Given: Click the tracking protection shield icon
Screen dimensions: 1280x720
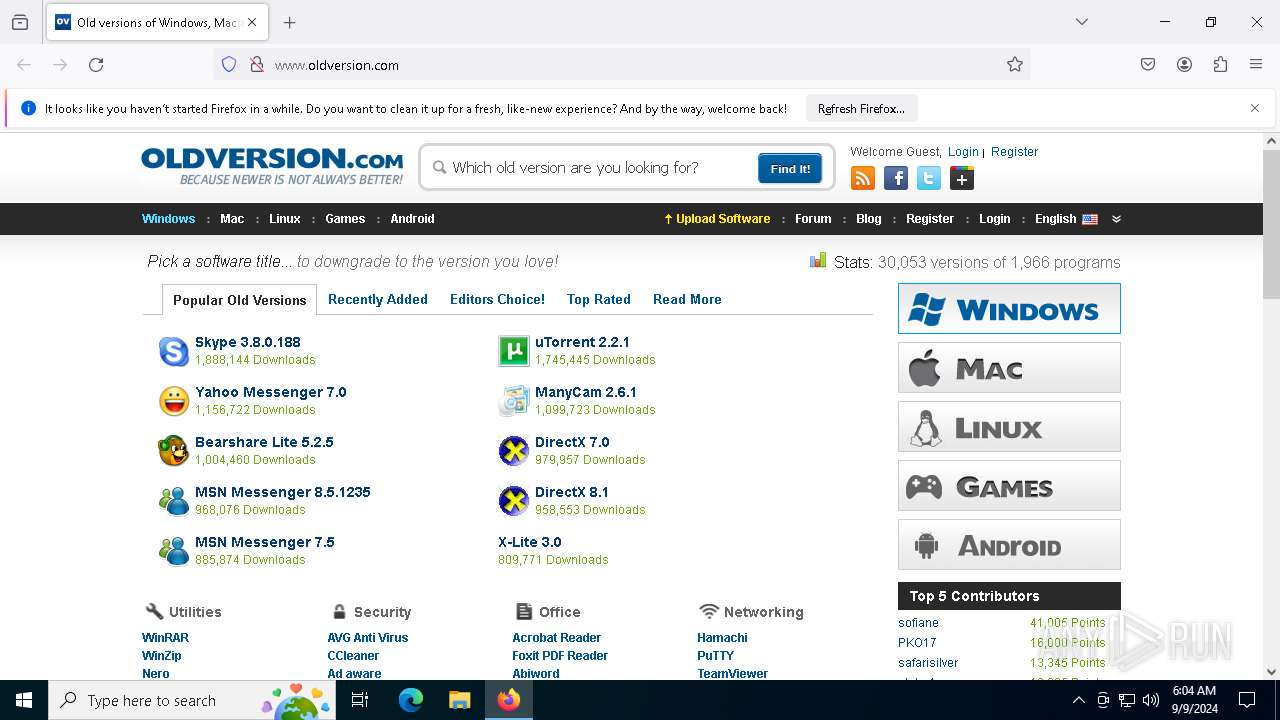Looking at the screenshot, I should pyautogui.click(x=229, y=65).
